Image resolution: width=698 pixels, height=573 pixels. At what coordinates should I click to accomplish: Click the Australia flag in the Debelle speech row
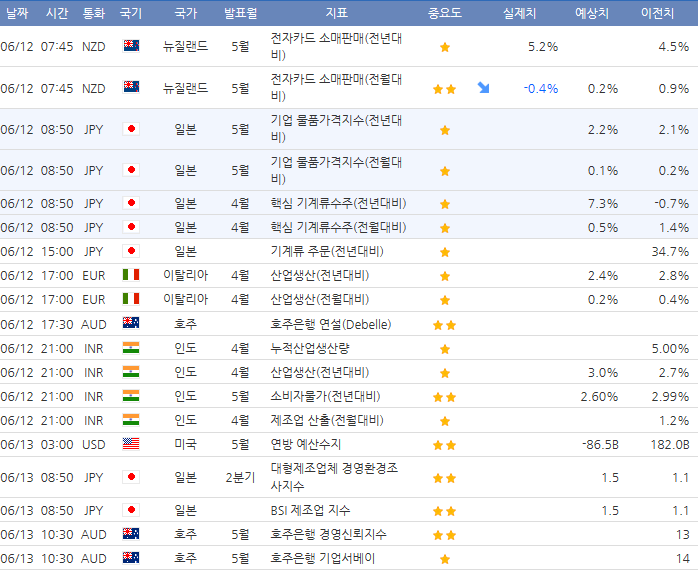click(131, 323)
